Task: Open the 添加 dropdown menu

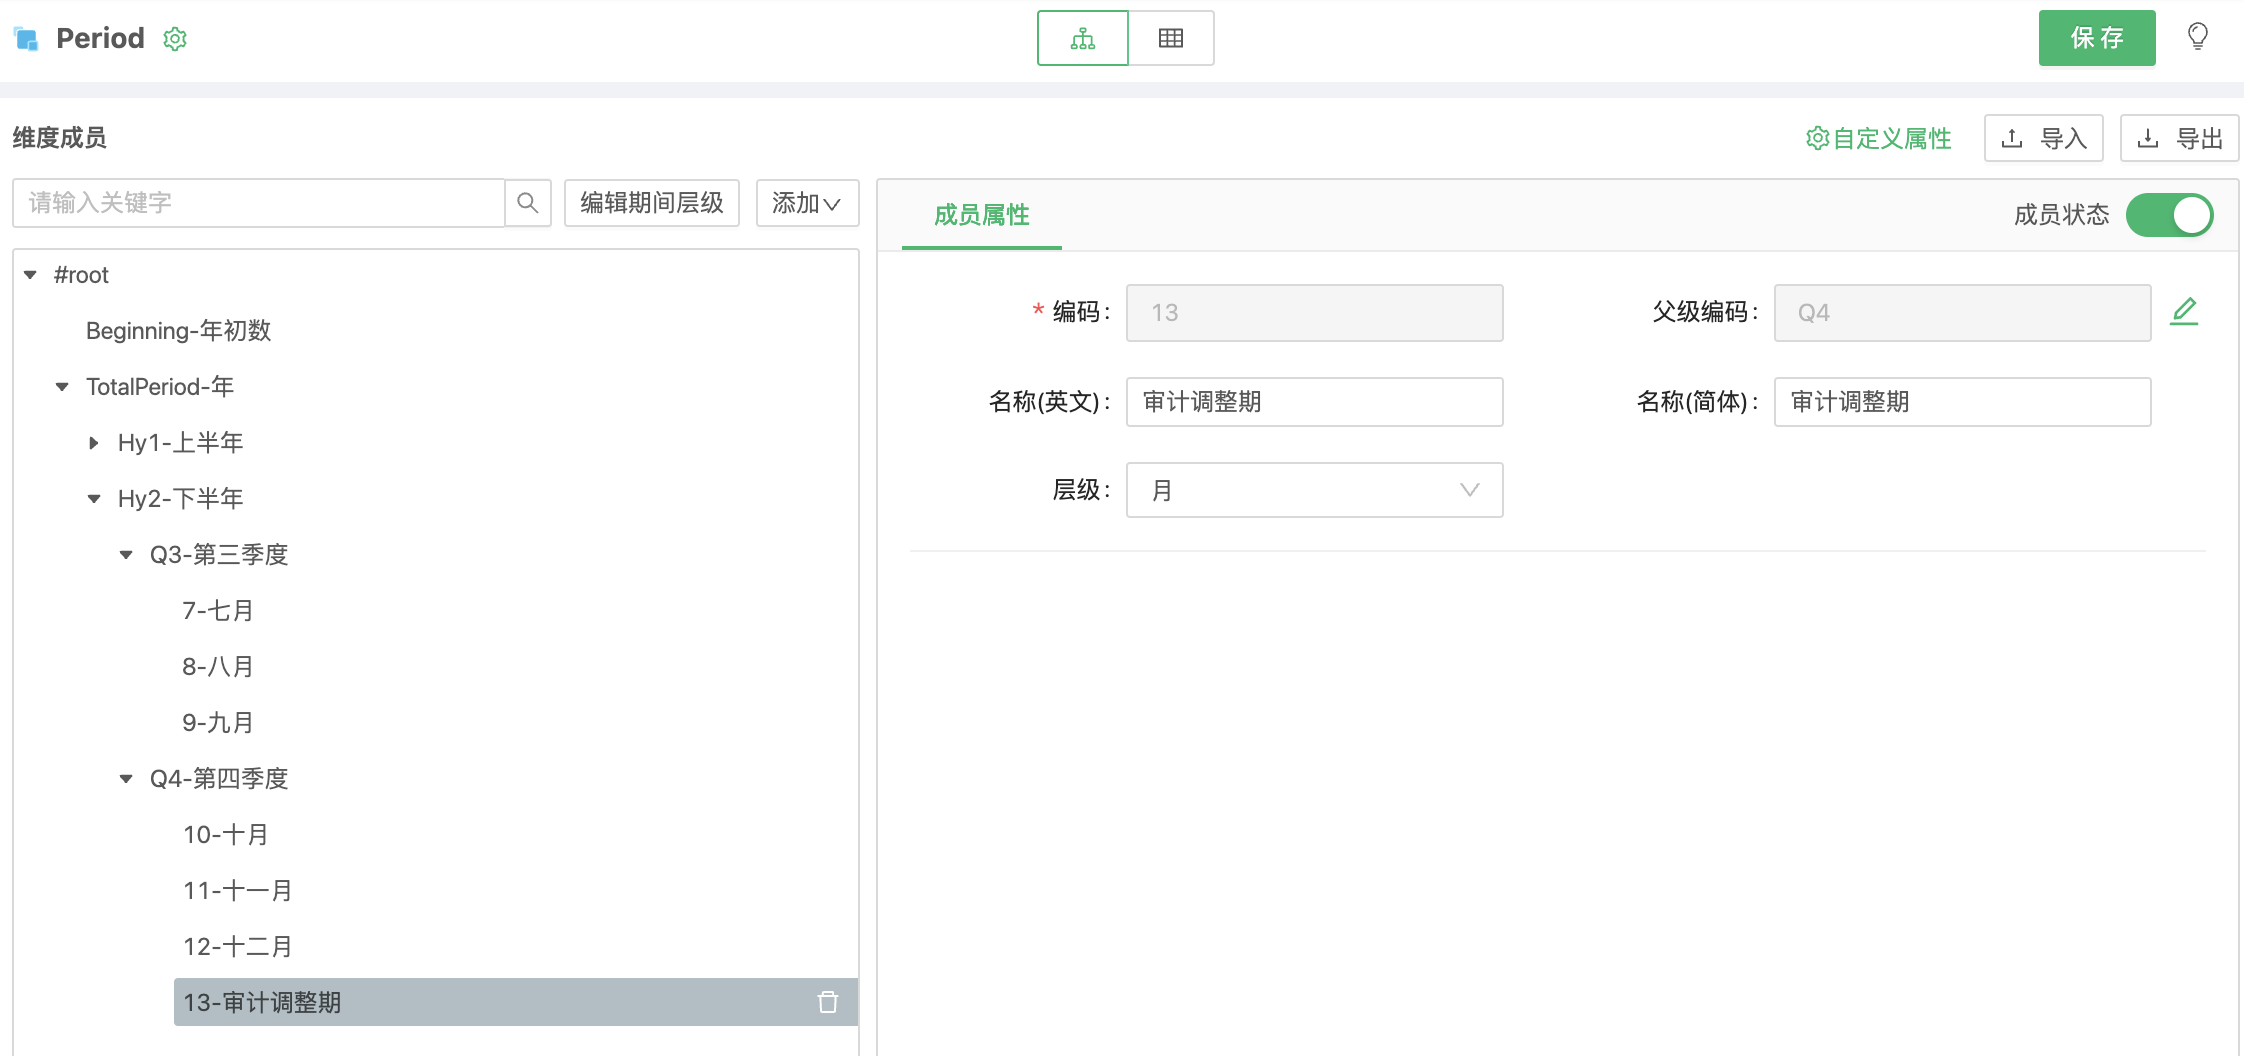Action: tap(806, 203)
